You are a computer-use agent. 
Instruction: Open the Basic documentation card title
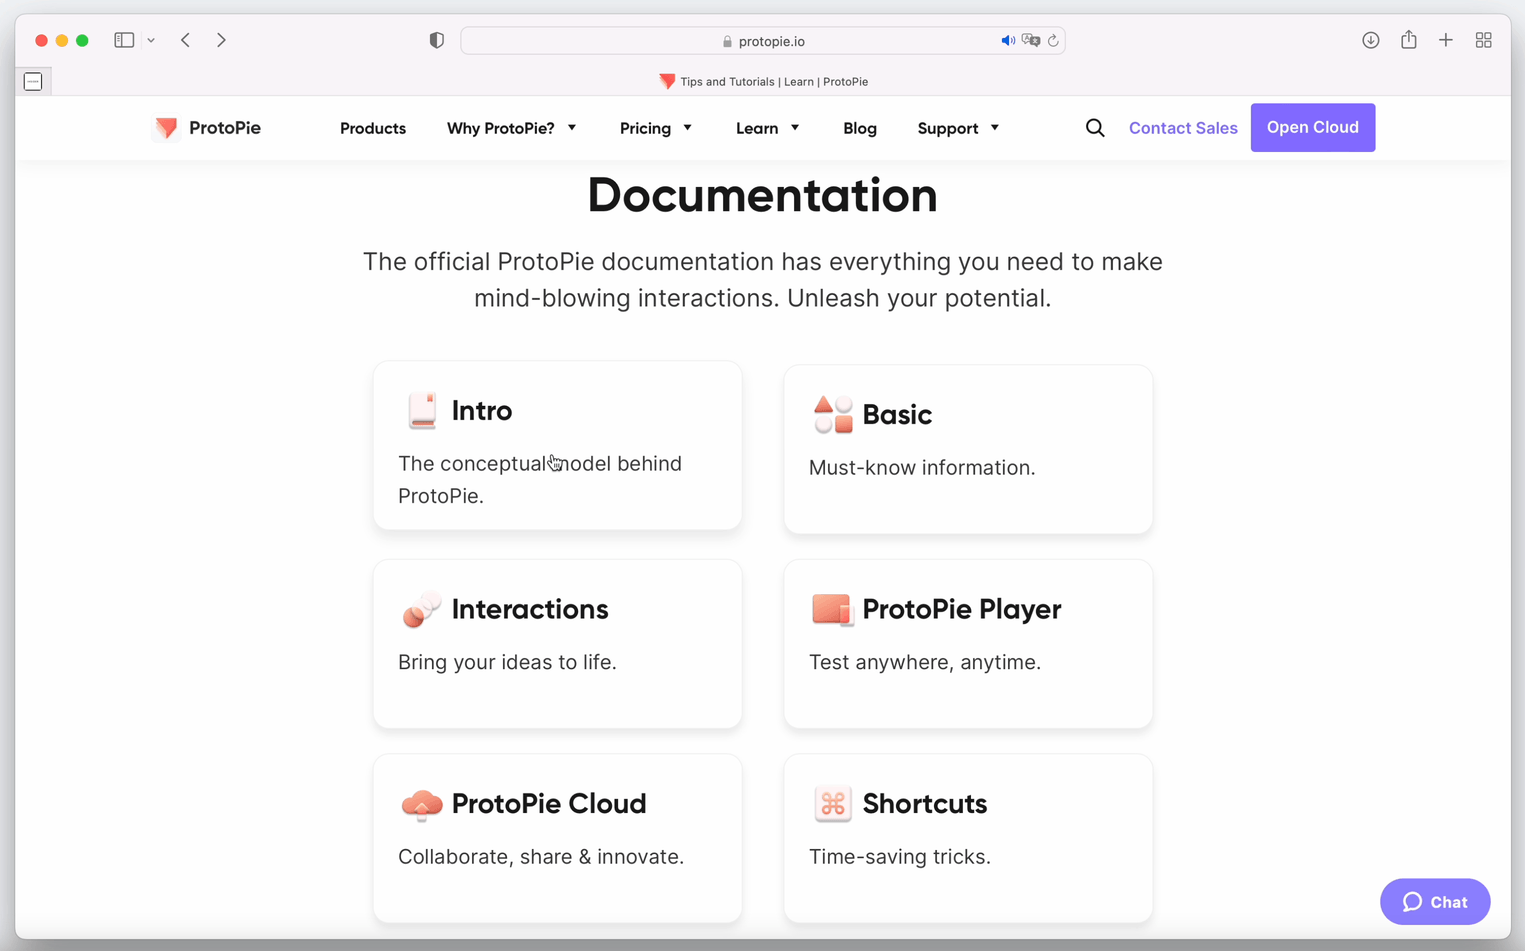pos(897,415)
